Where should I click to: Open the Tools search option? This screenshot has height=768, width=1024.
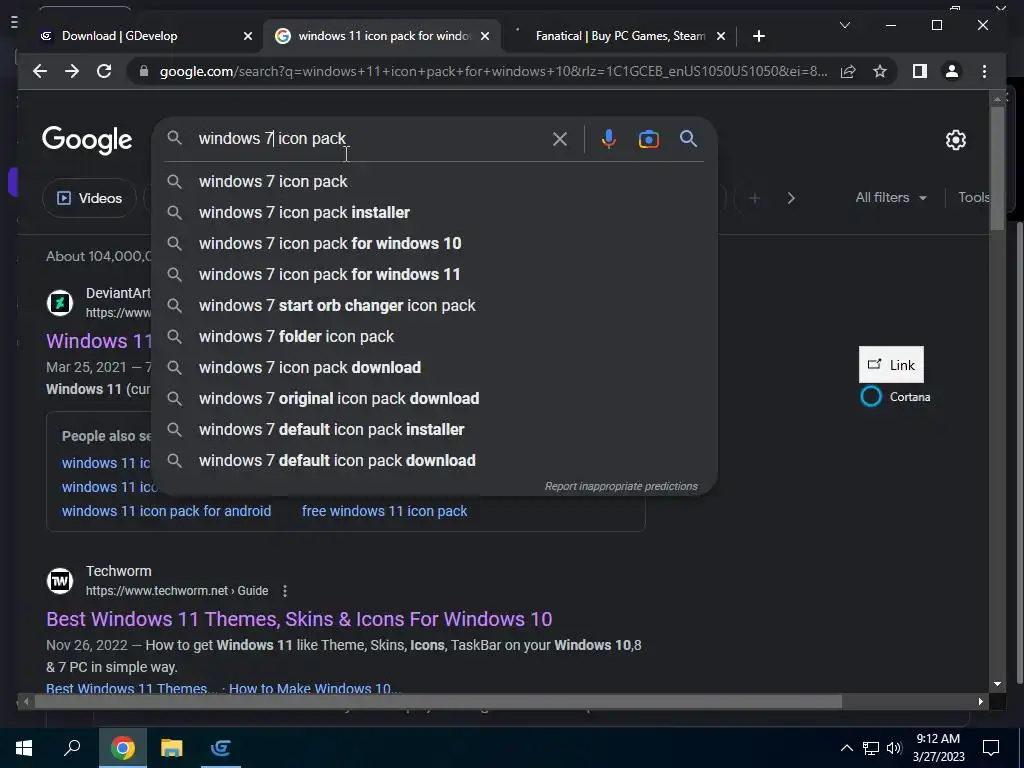tap(974, 198)
